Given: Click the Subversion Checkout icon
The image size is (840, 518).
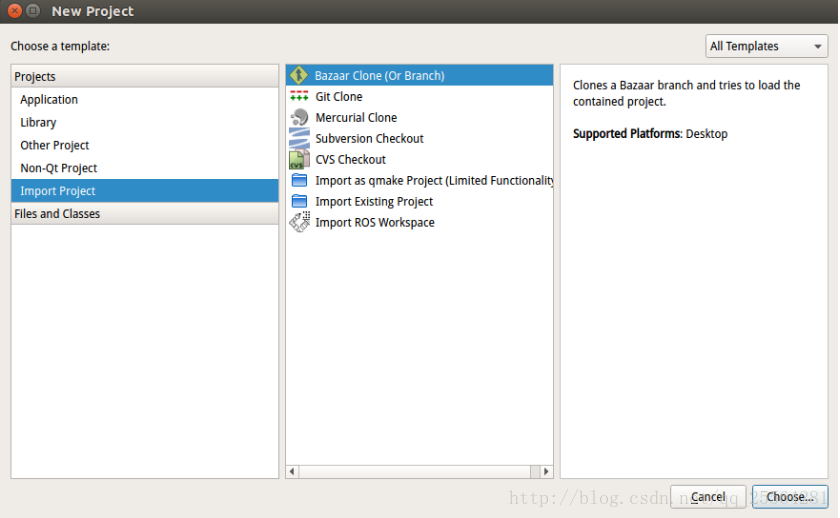Looking at the screenshot, I should 299,138.
